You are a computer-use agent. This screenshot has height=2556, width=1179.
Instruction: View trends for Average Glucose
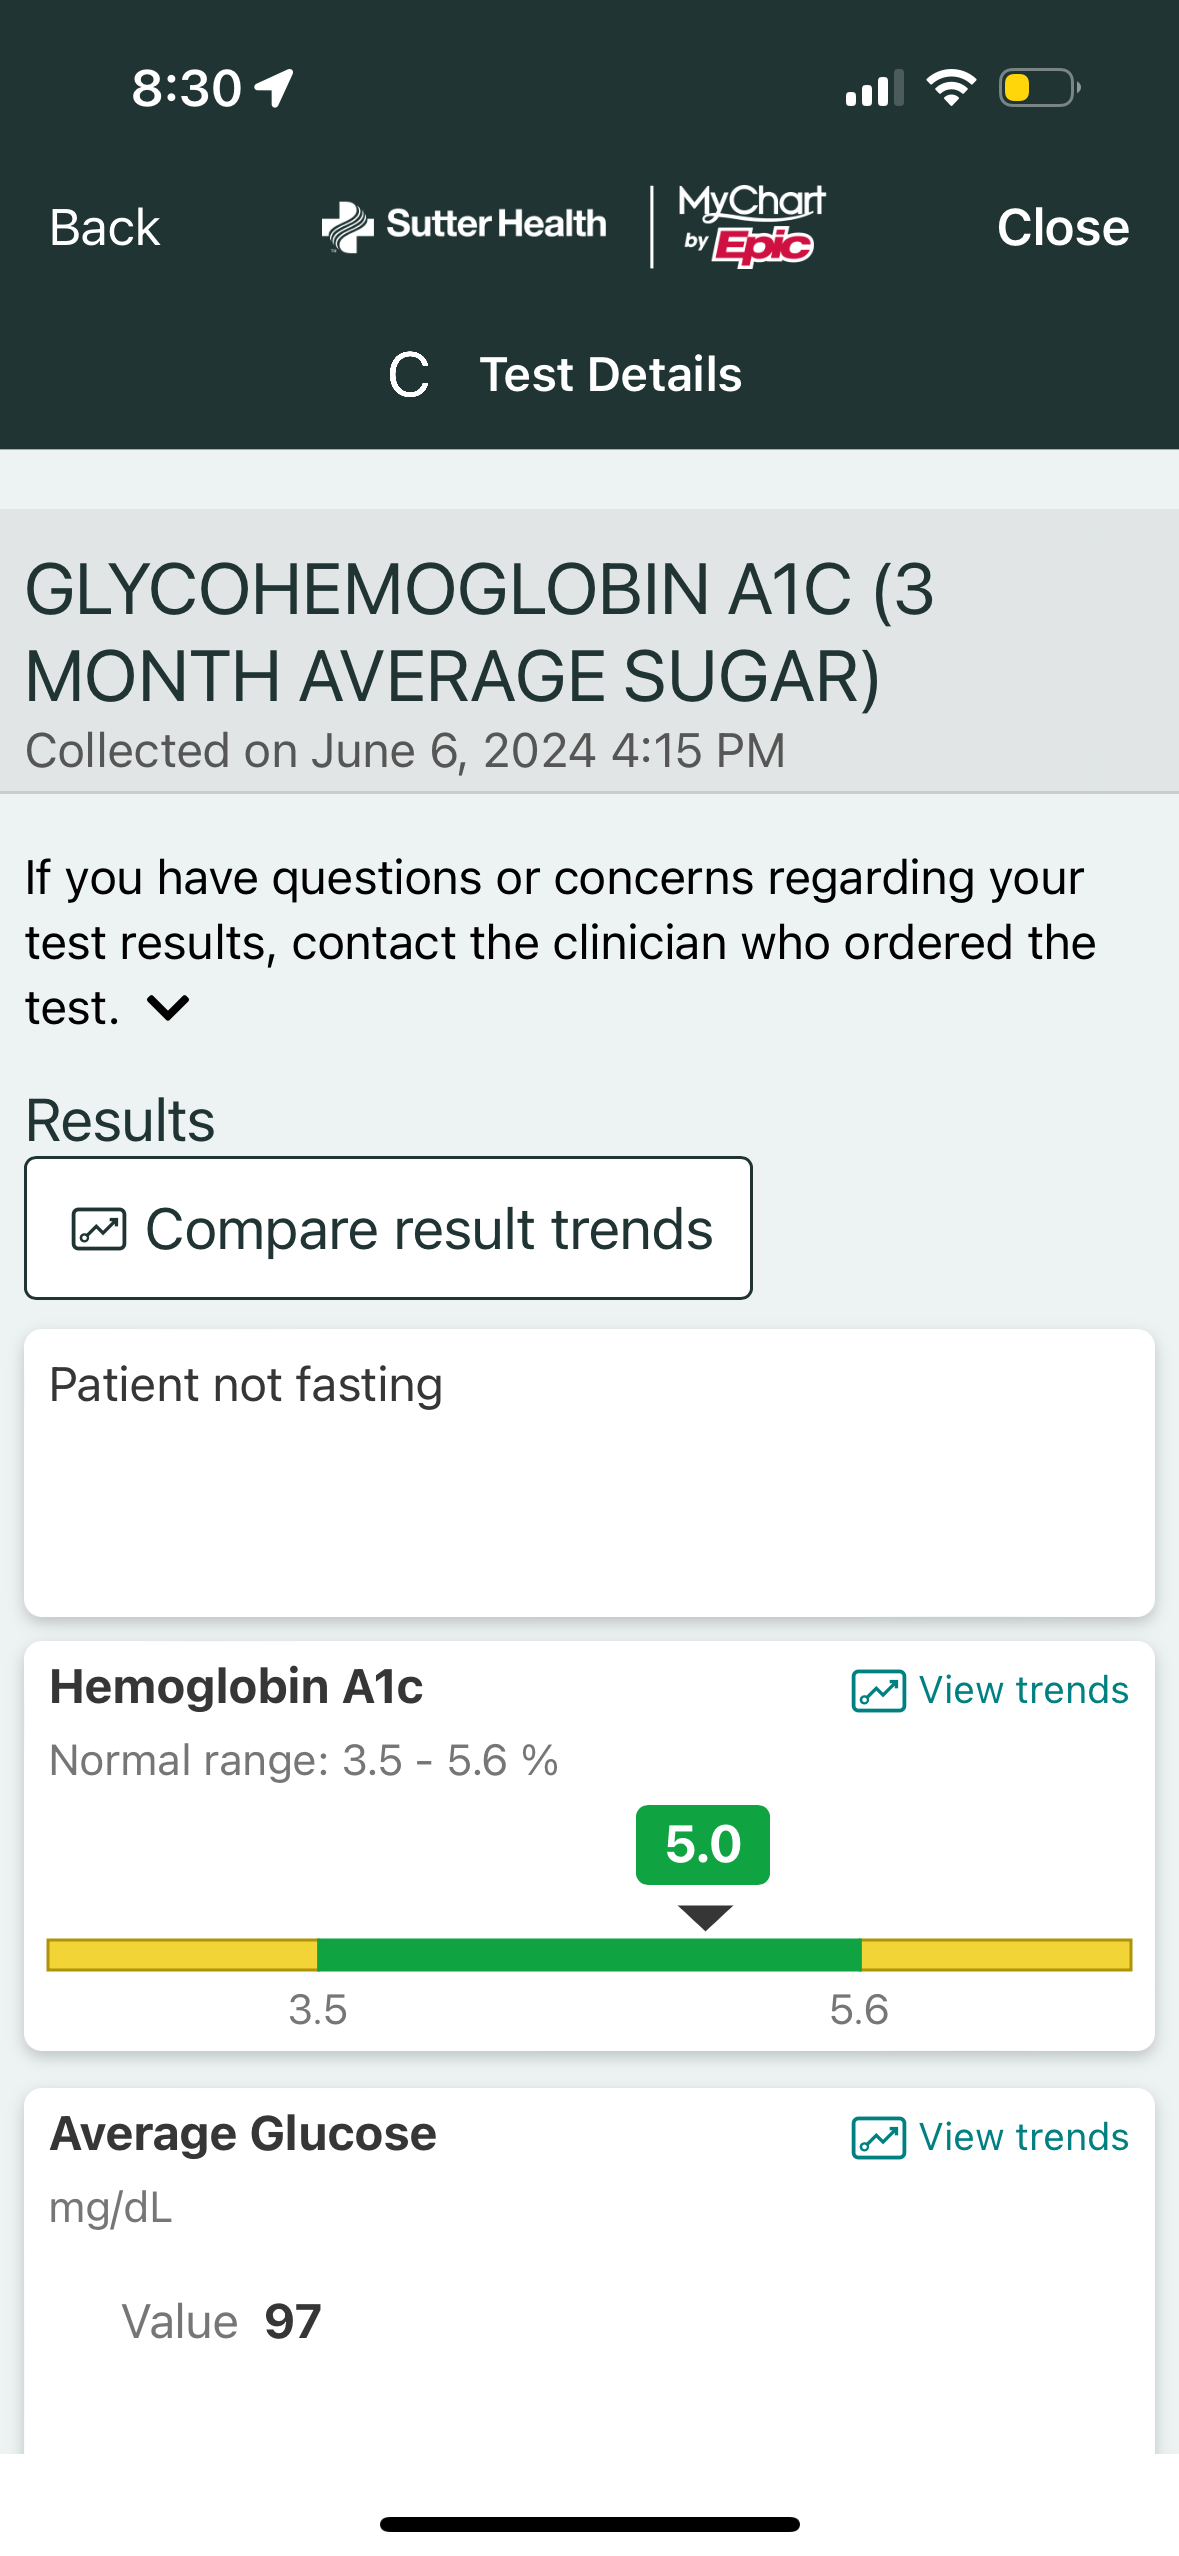click(x=1022, y=2138)
